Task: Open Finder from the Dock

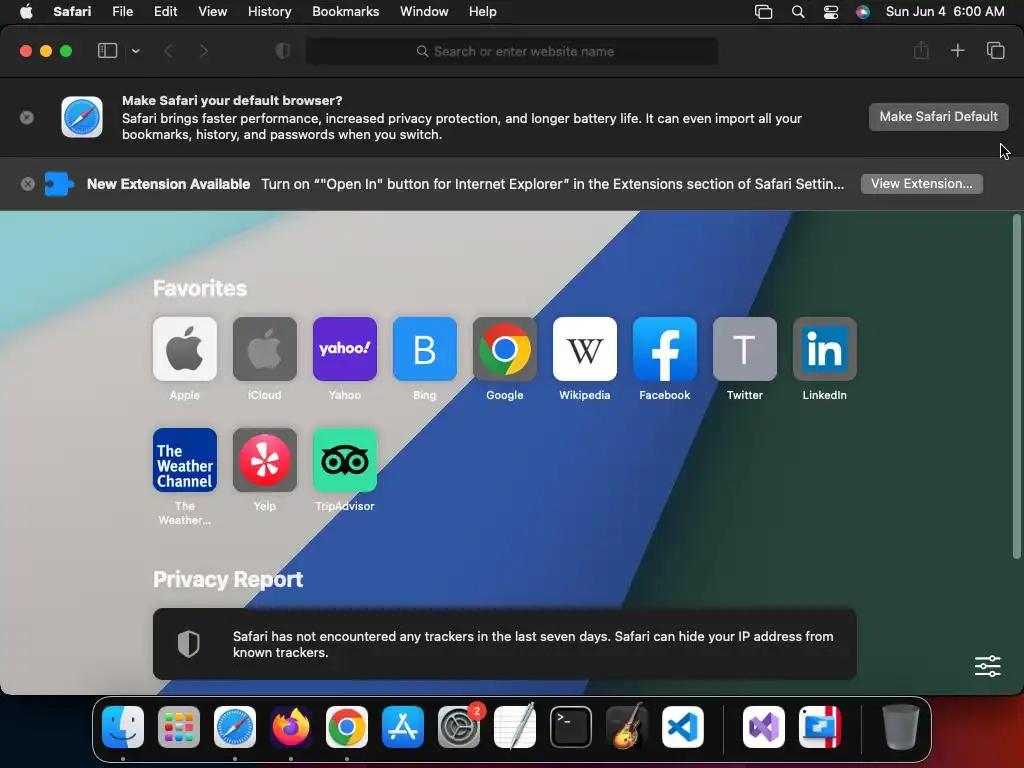Action: pyautogui.click(x=123, y=727)
